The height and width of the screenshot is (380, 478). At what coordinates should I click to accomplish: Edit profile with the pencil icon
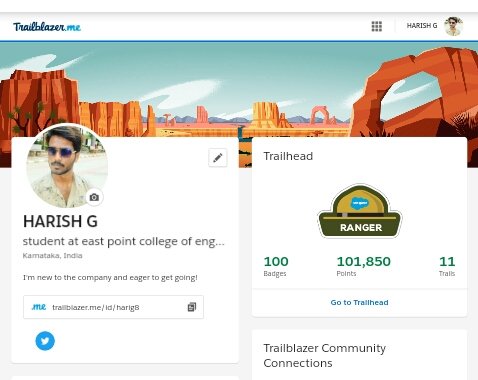click(x=218, y=157)
